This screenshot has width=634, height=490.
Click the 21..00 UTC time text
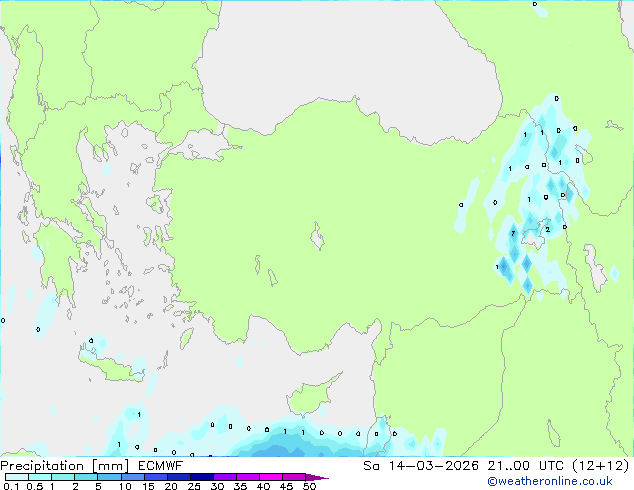point(526,466)
